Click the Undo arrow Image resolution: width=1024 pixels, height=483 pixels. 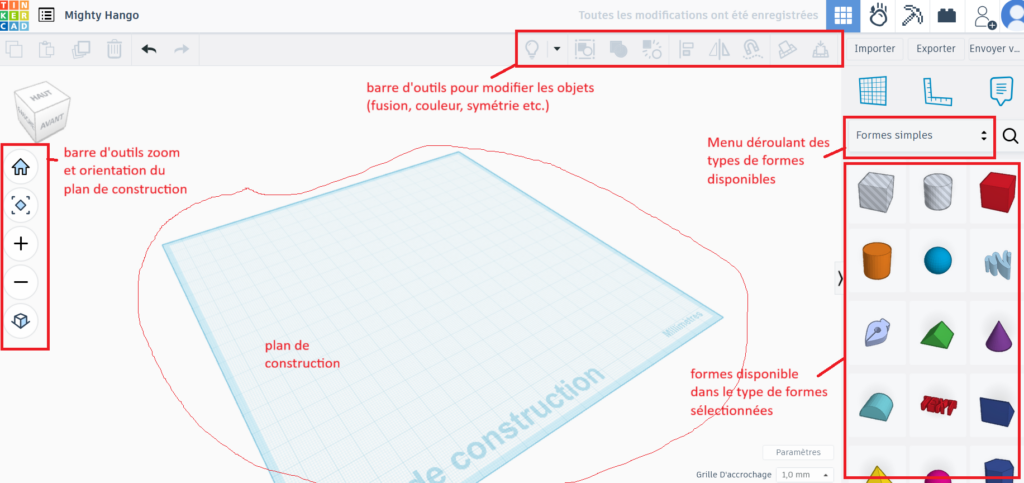point(149,48)
